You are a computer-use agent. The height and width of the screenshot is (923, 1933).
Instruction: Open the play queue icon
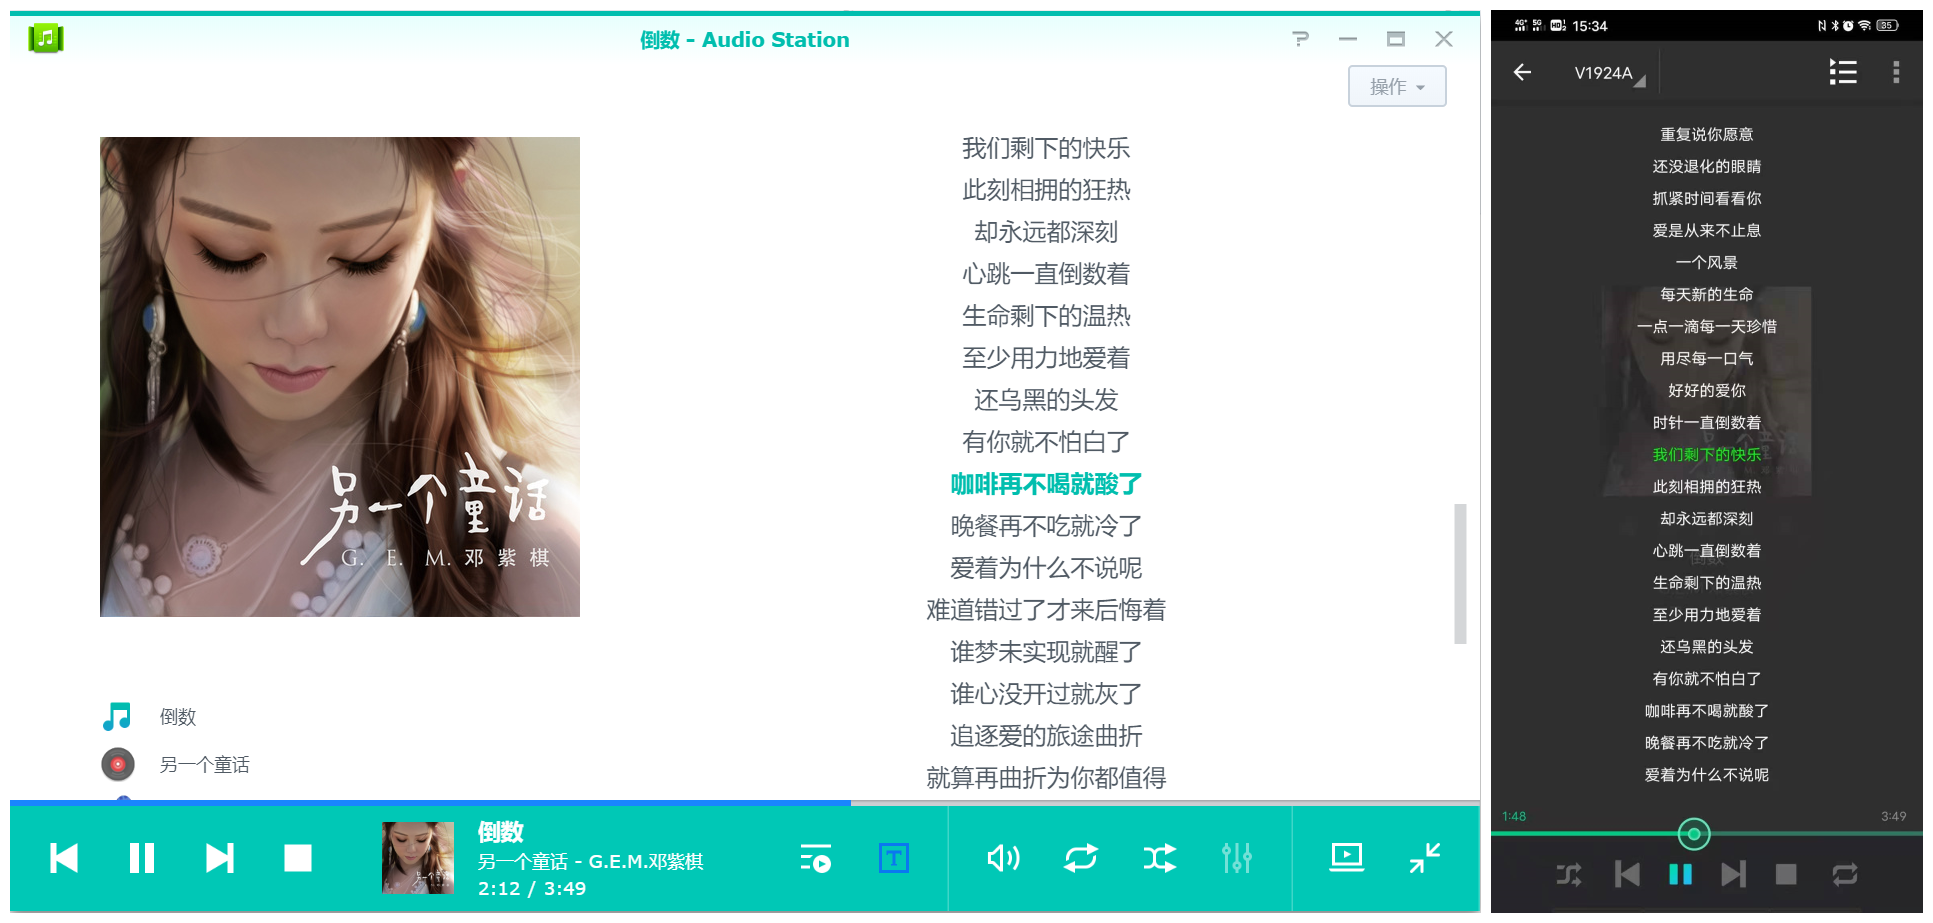click(x=816, y=858)
